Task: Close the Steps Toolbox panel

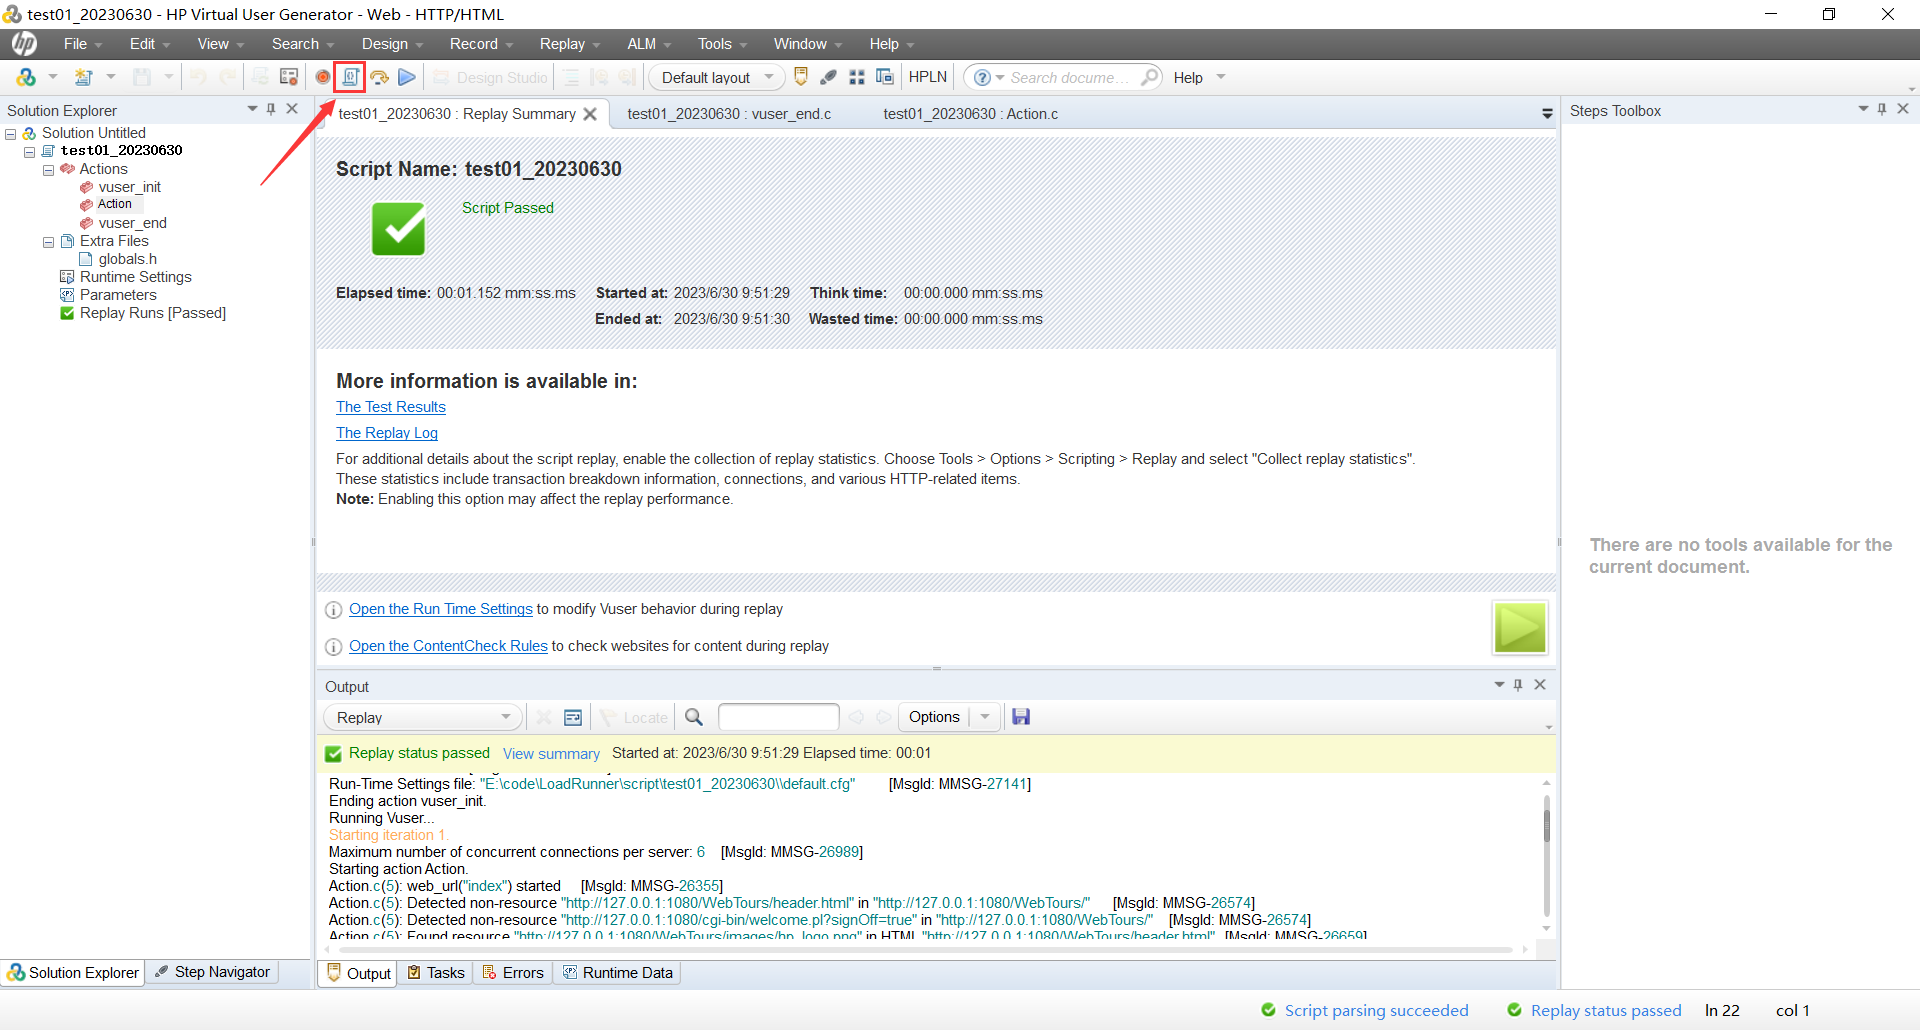Action: pyautogui.click(x=1903, y=109)
